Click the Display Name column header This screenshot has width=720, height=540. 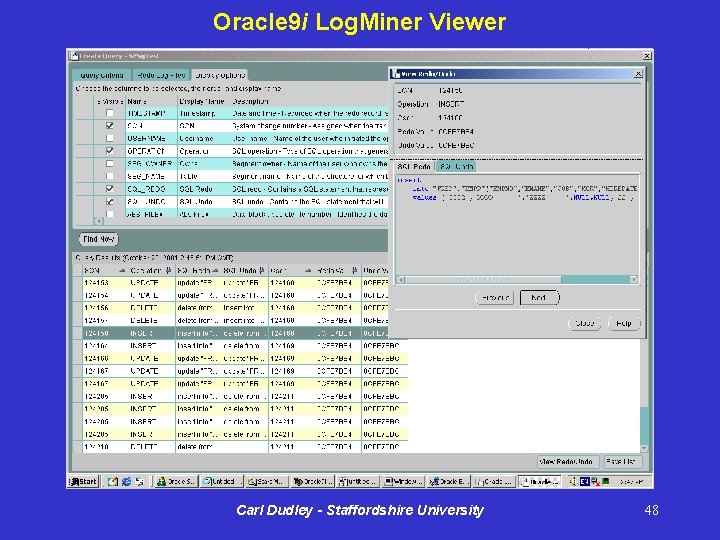[203, 101]
